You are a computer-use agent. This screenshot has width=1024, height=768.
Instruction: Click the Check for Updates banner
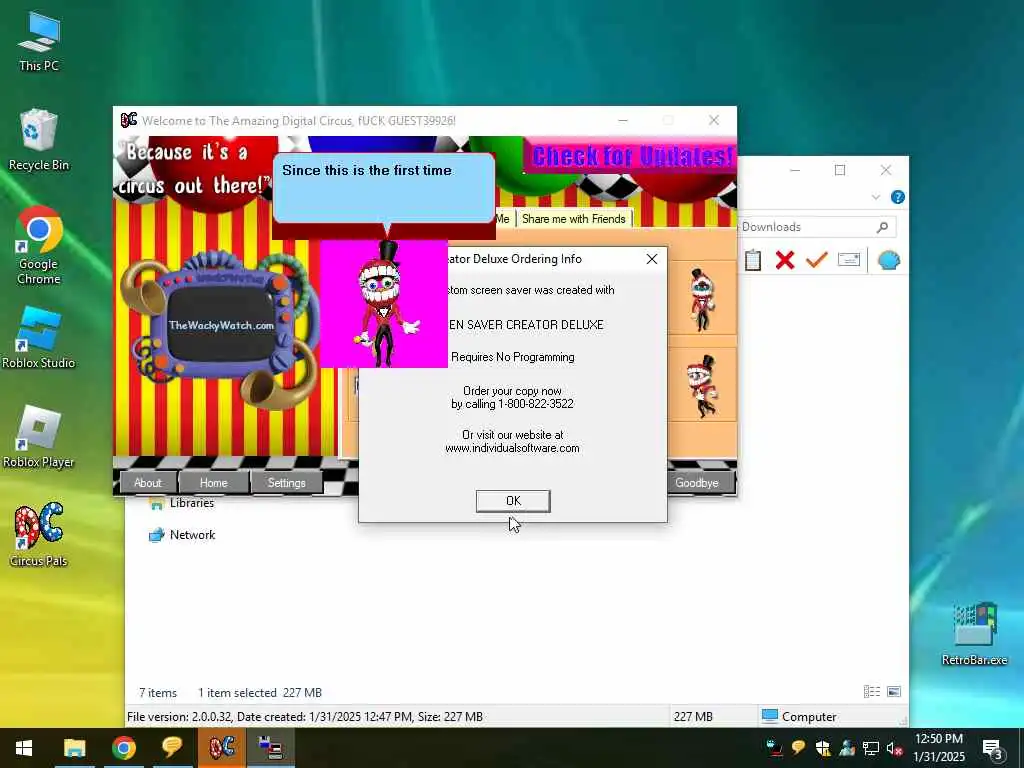point(630,156)
